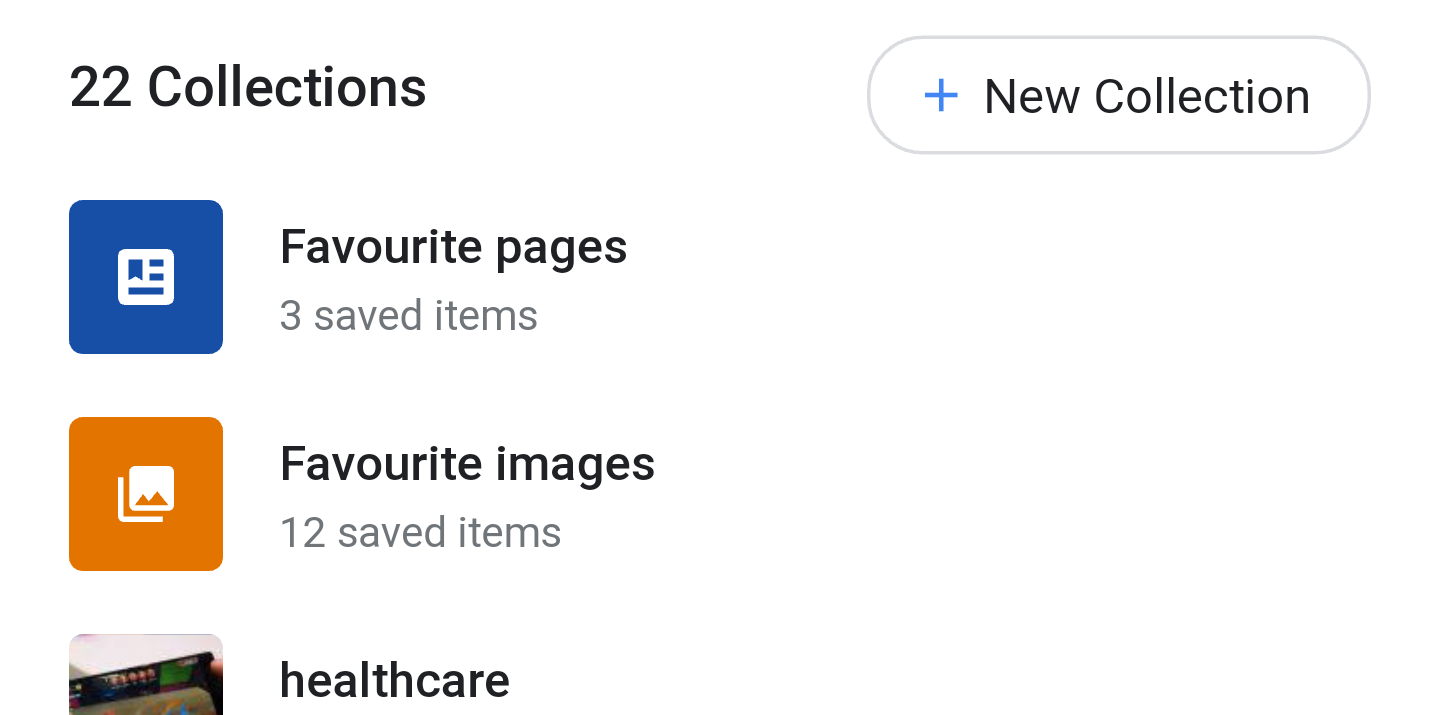Open the healthcare collection title

[x=394, y=681]
